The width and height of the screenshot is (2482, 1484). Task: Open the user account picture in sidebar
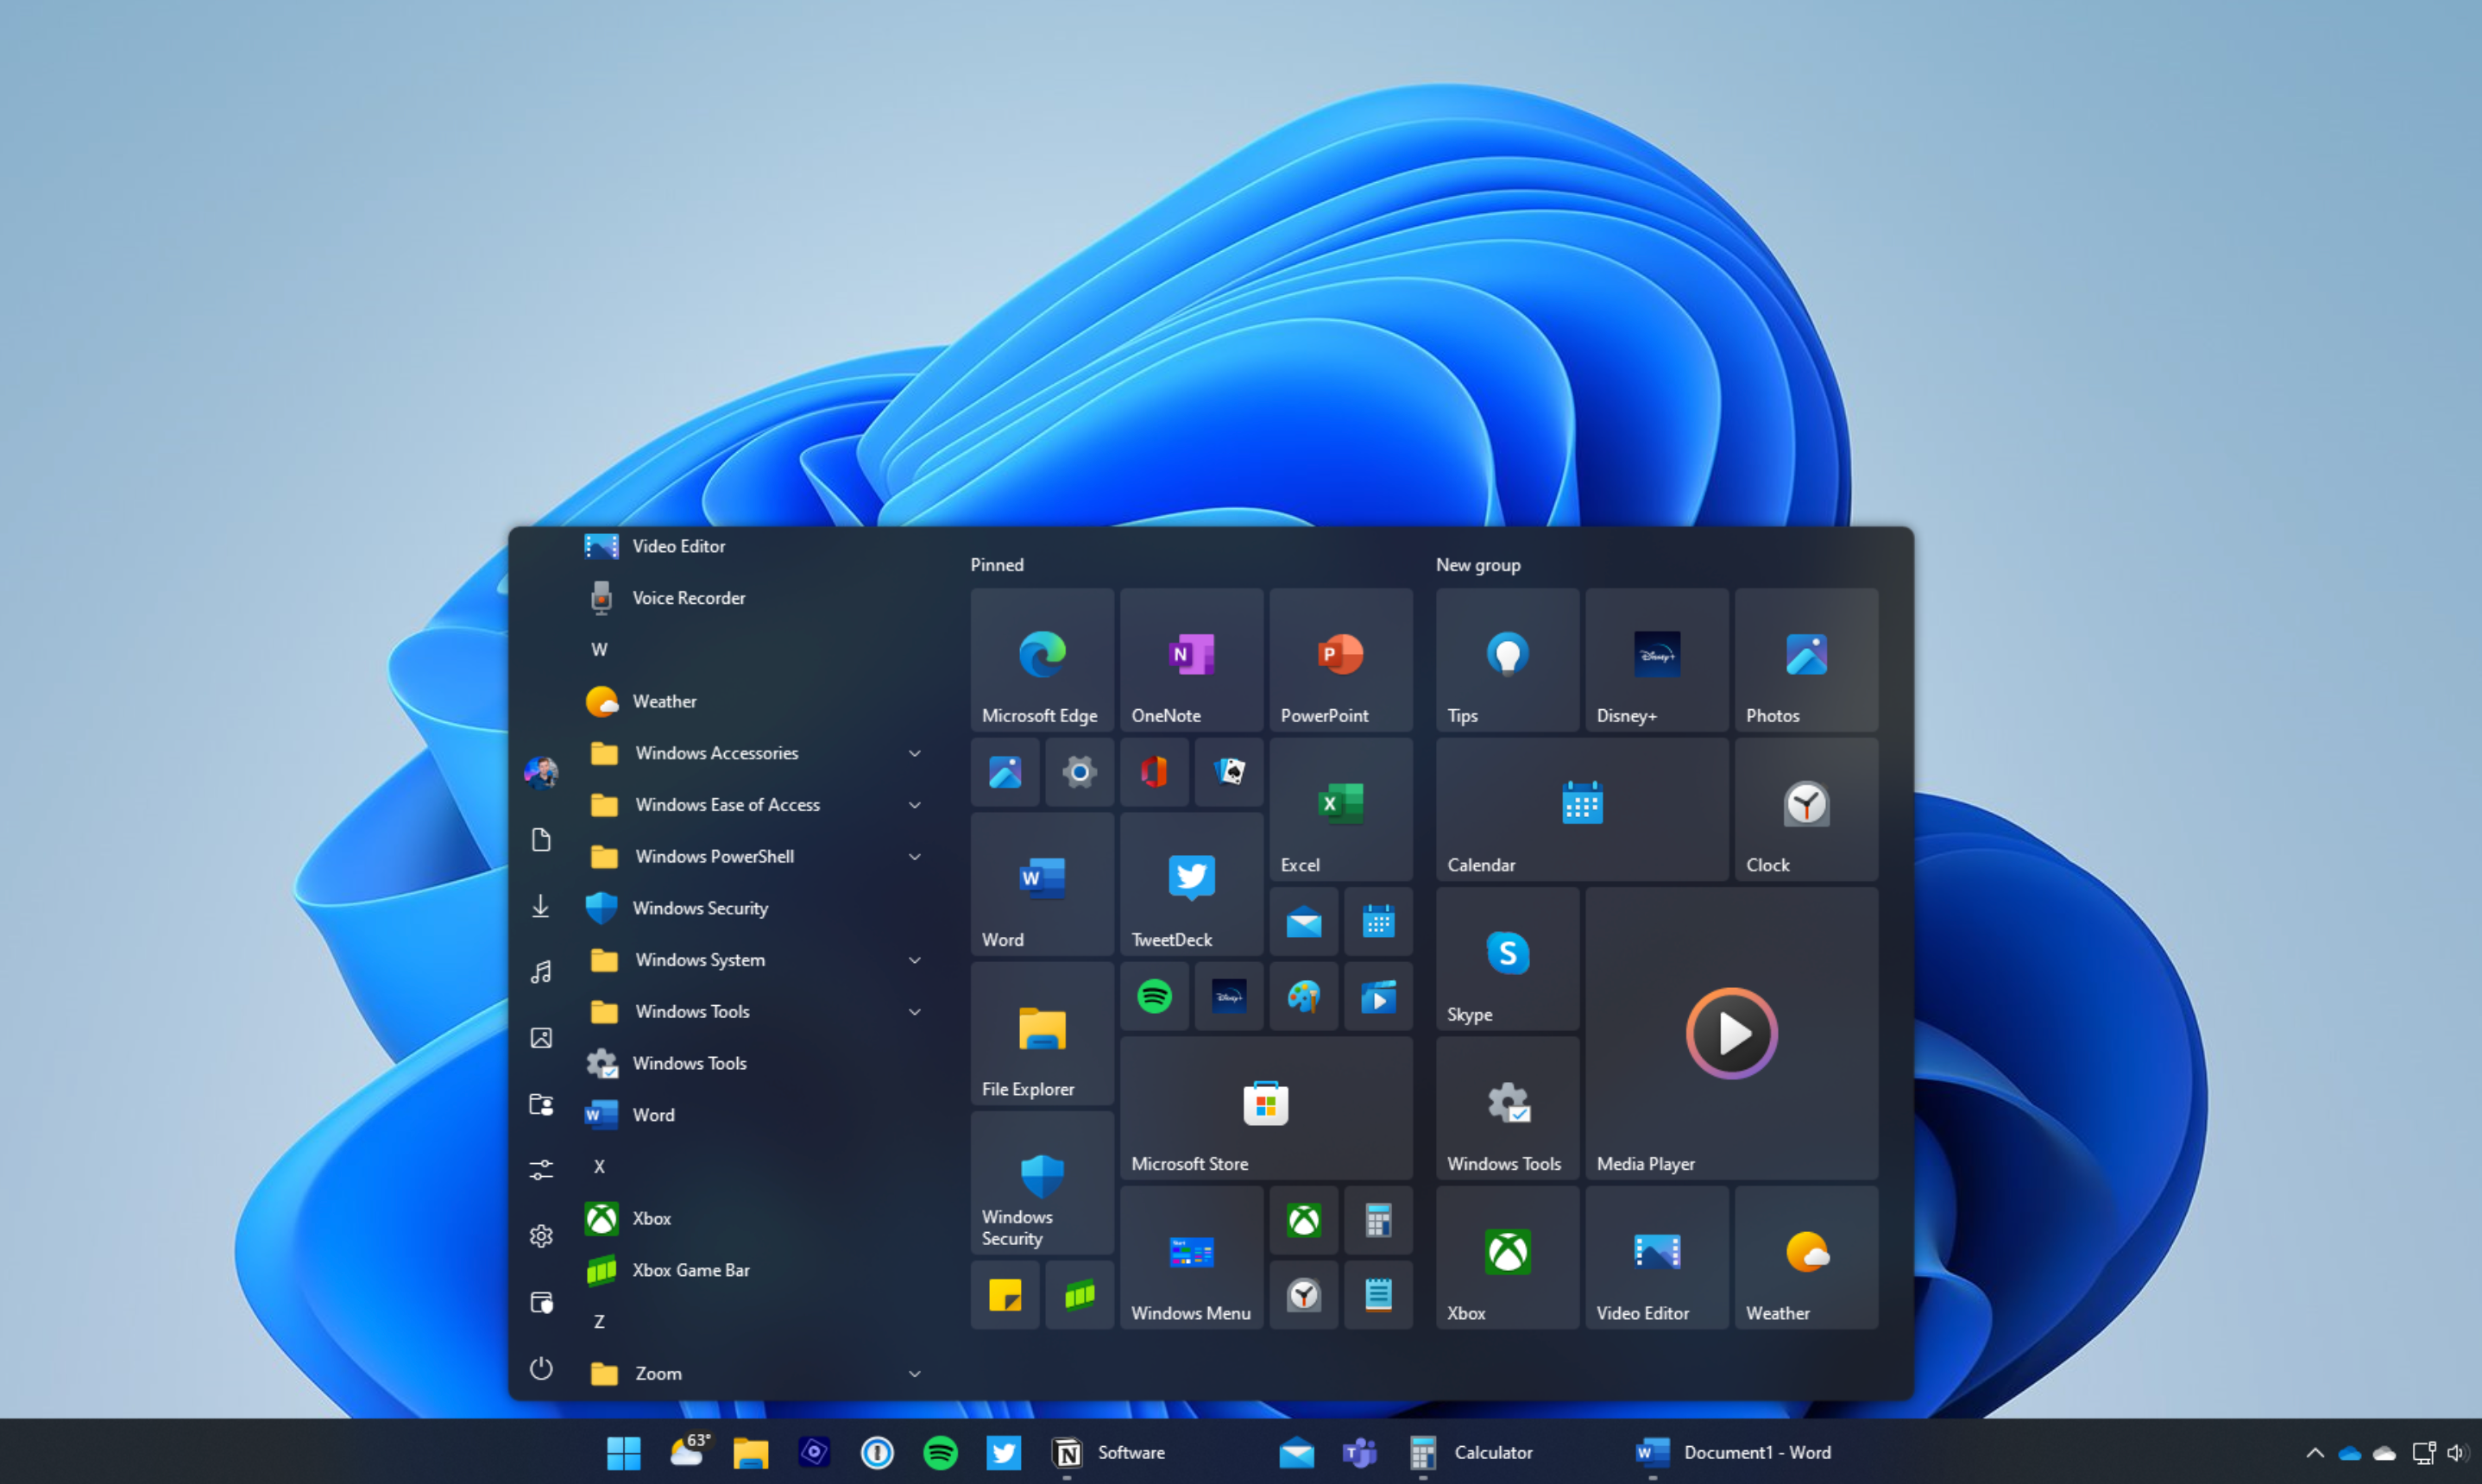[x=541, y=773]
